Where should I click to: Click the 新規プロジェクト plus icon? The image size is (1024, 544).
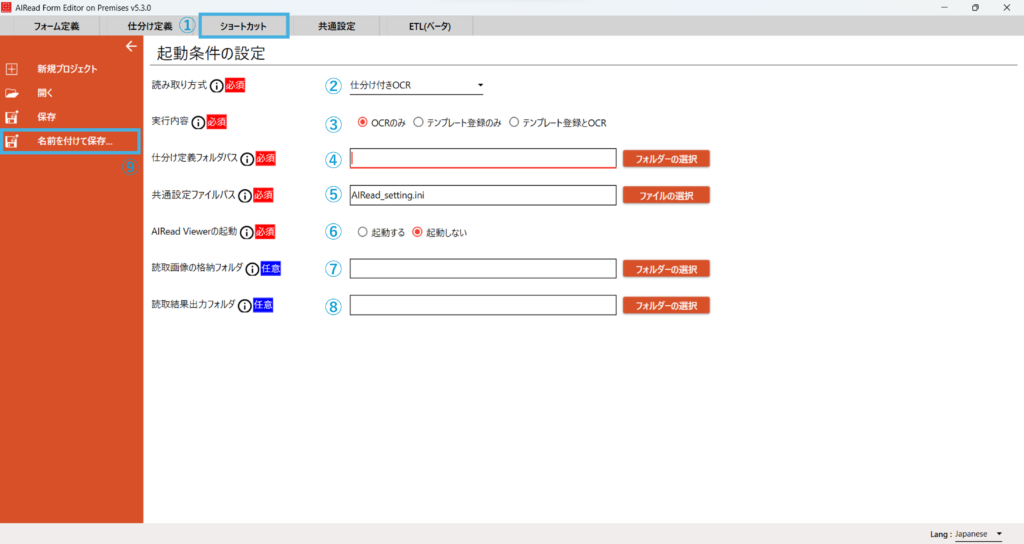[x=12, y=69]
